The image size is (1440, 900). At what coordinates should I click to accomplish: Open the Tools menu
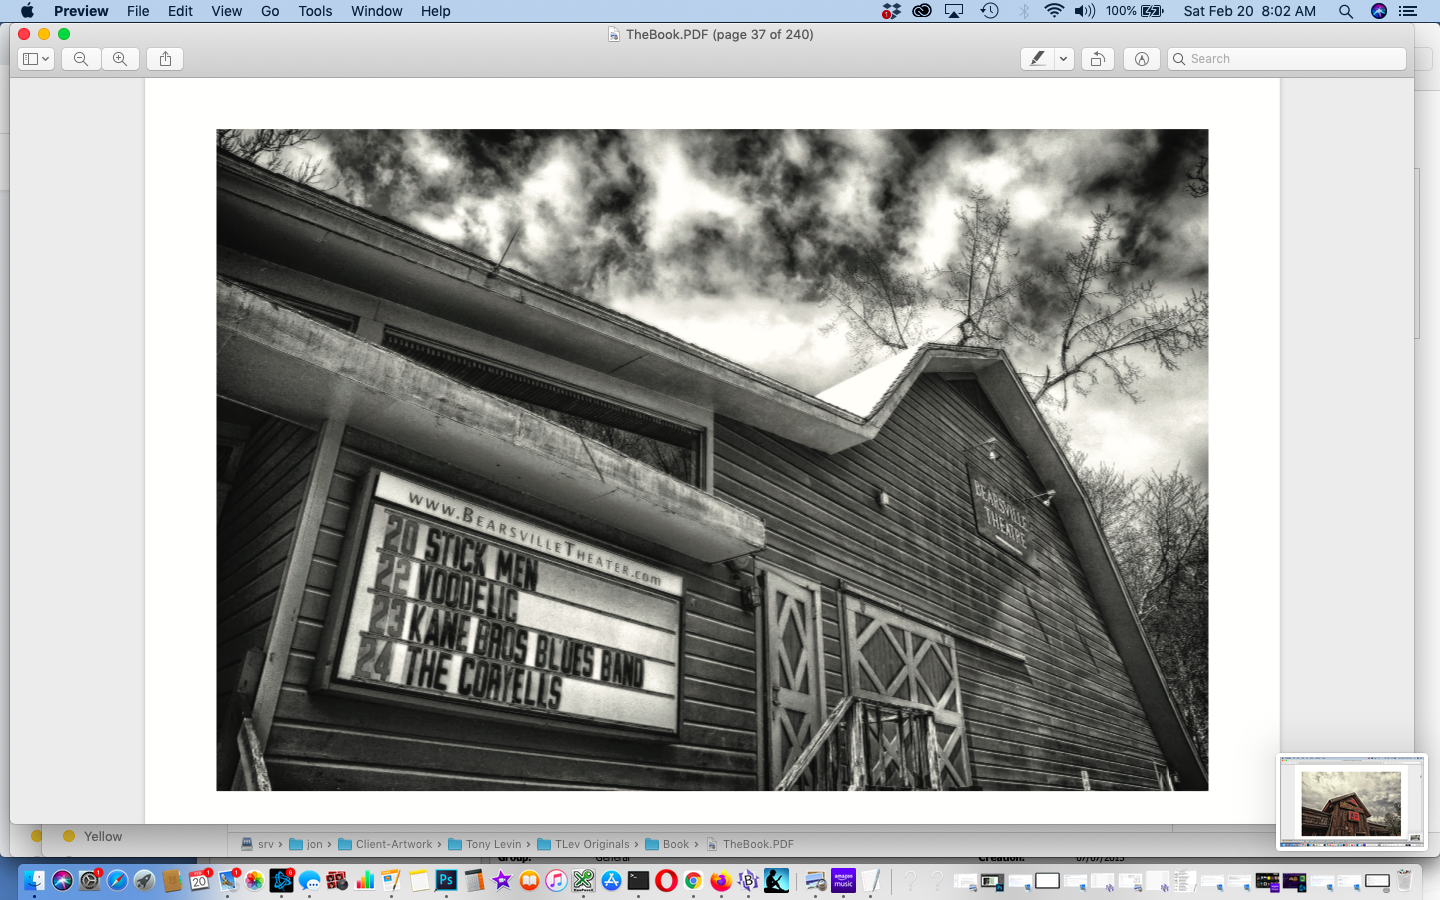(x=315, y=11)
